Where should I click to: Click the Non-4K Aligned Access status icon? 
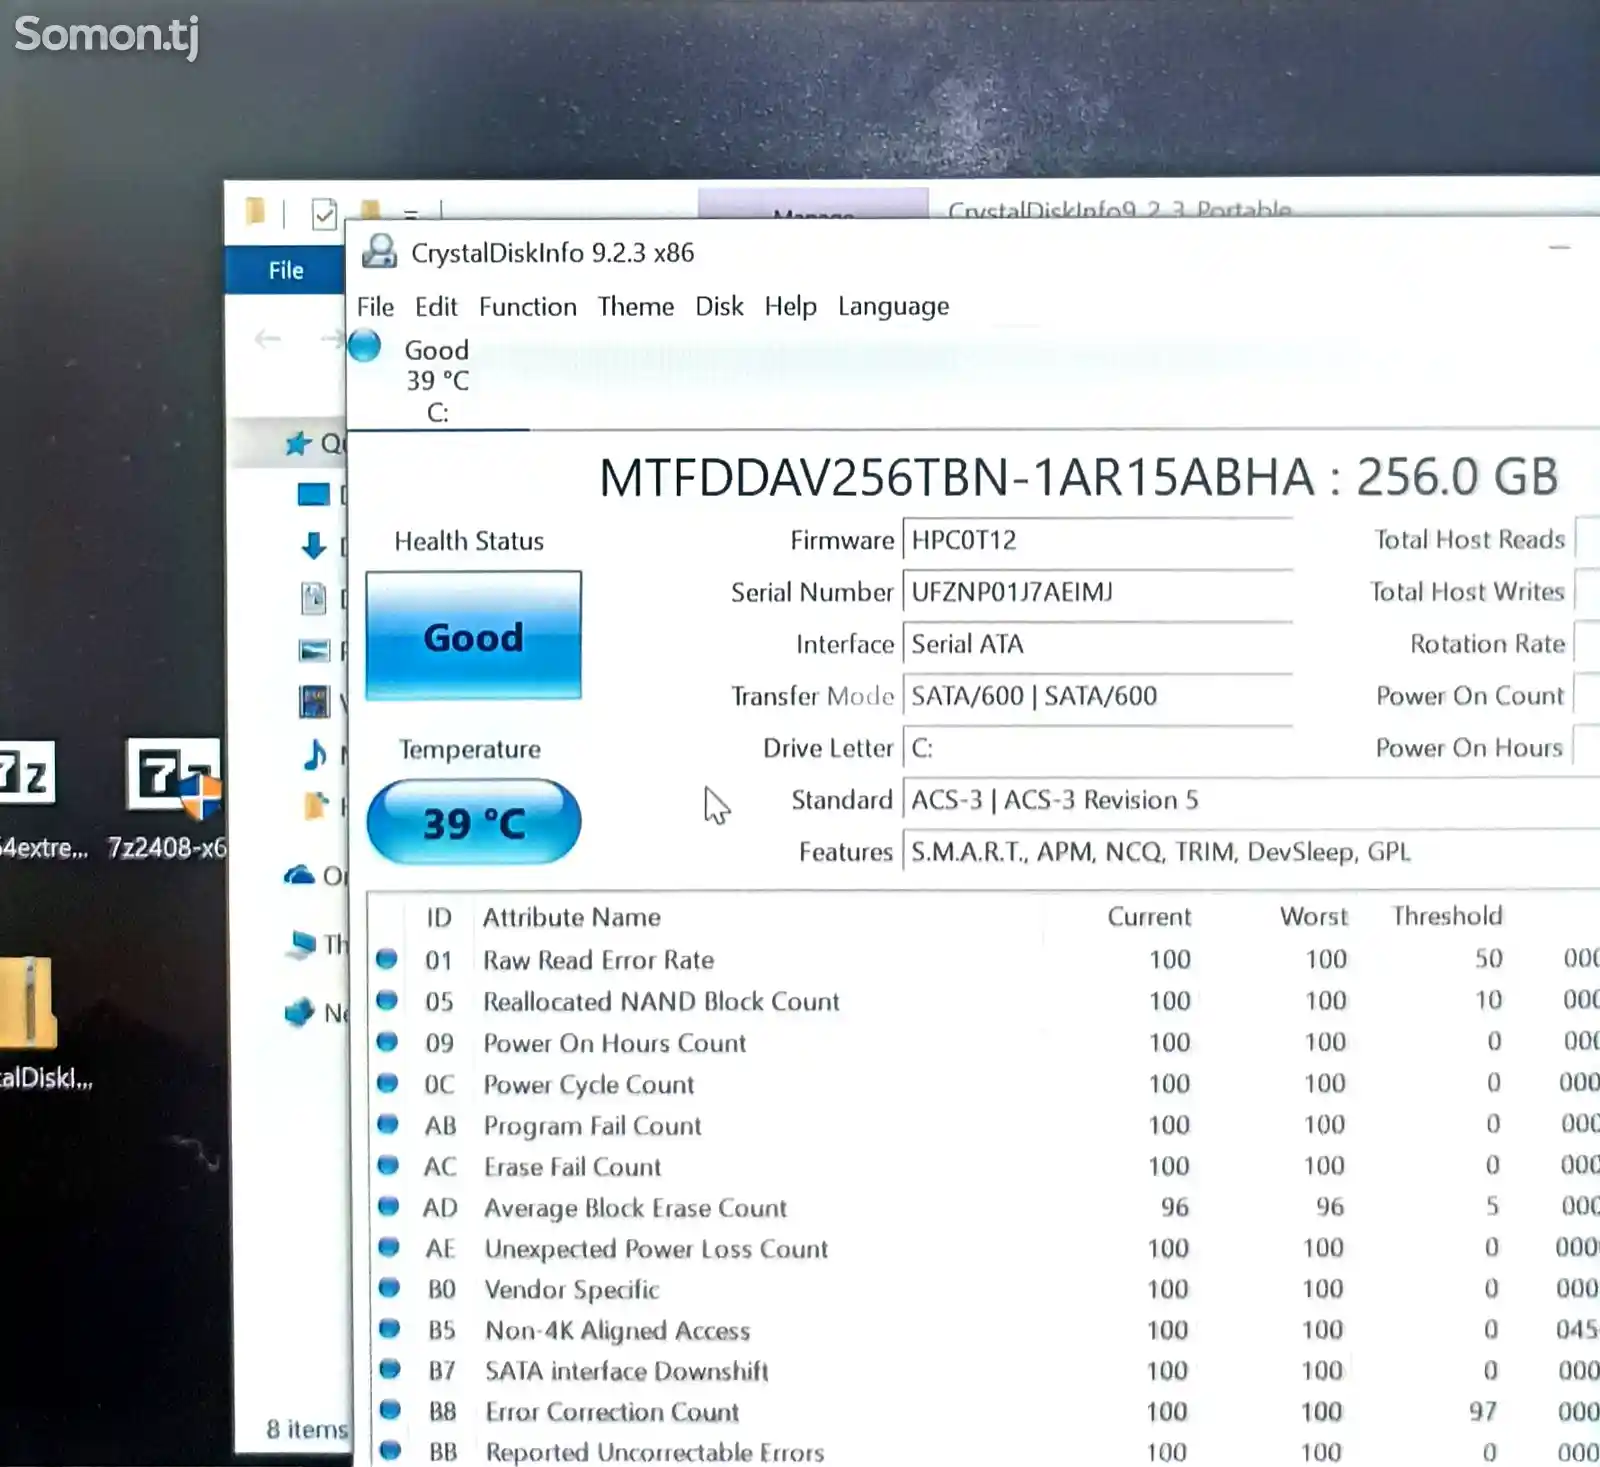pos(390,1329)
